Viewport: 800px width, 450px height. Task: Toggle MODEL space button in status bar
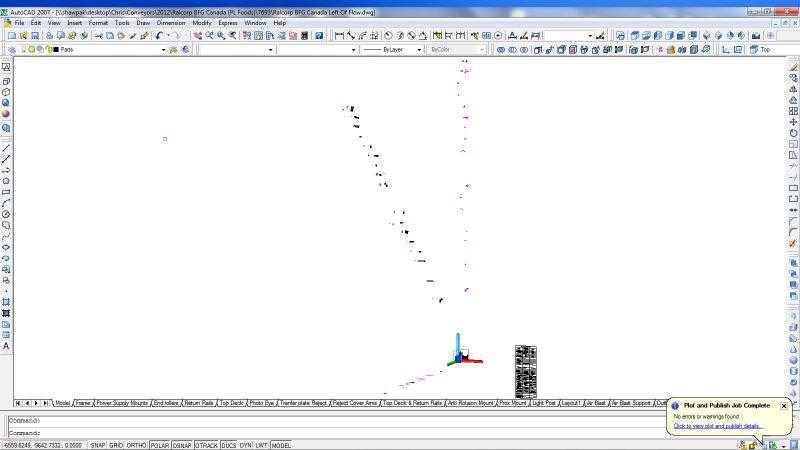click(x=281, y=445)
